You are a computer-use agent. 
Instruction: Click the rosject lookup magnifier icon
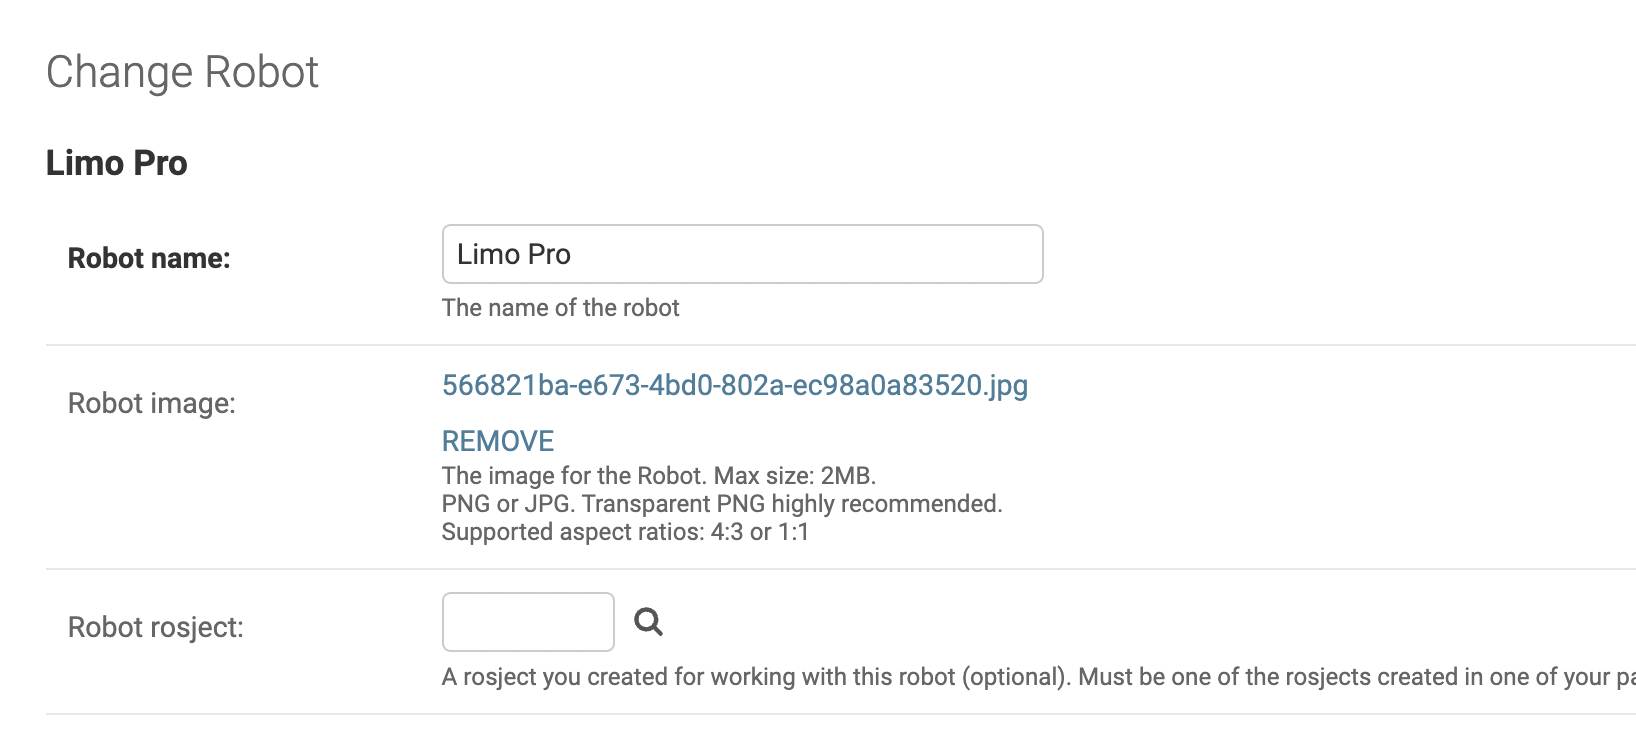[649, 622]
